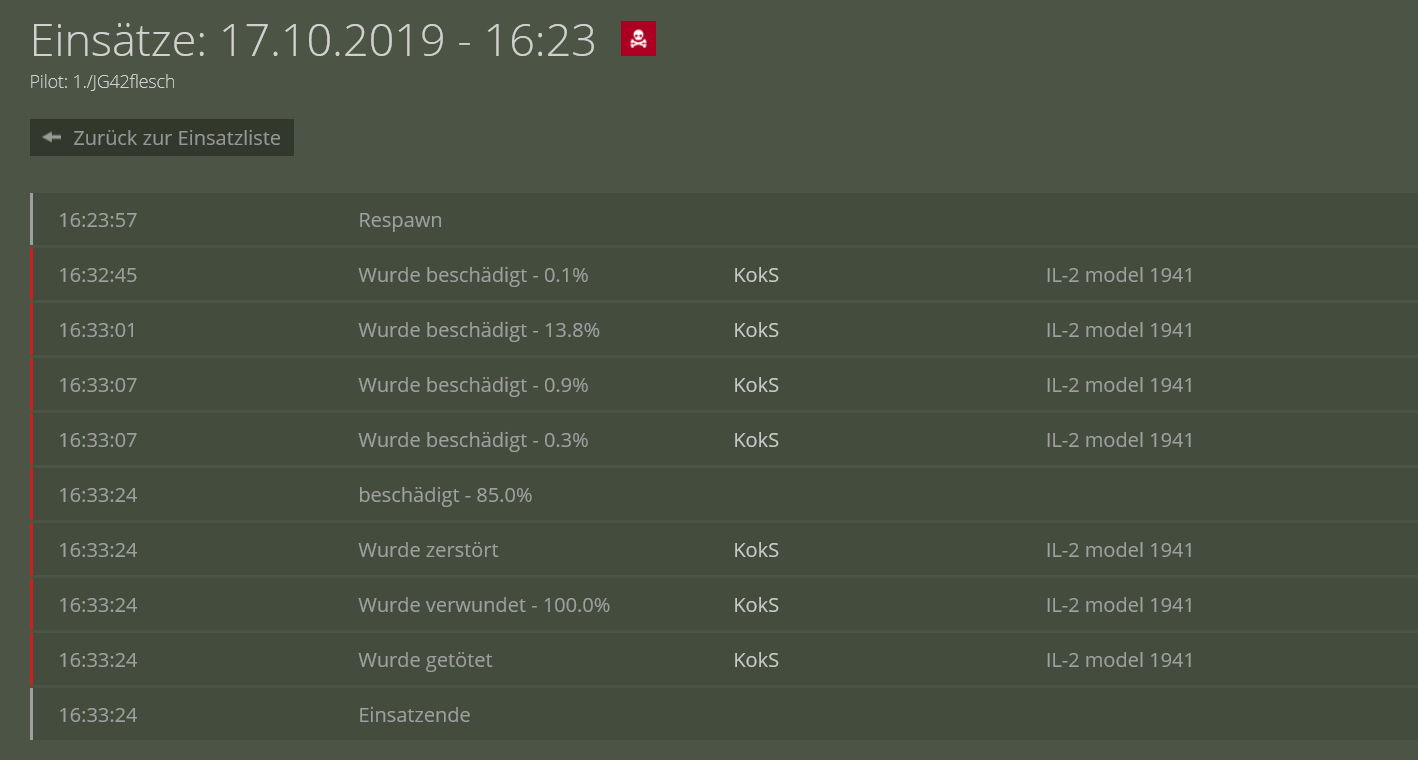
Task: Click the Wurde beschädigt - 13.8% entry
Action: click(x=479, y=330)
